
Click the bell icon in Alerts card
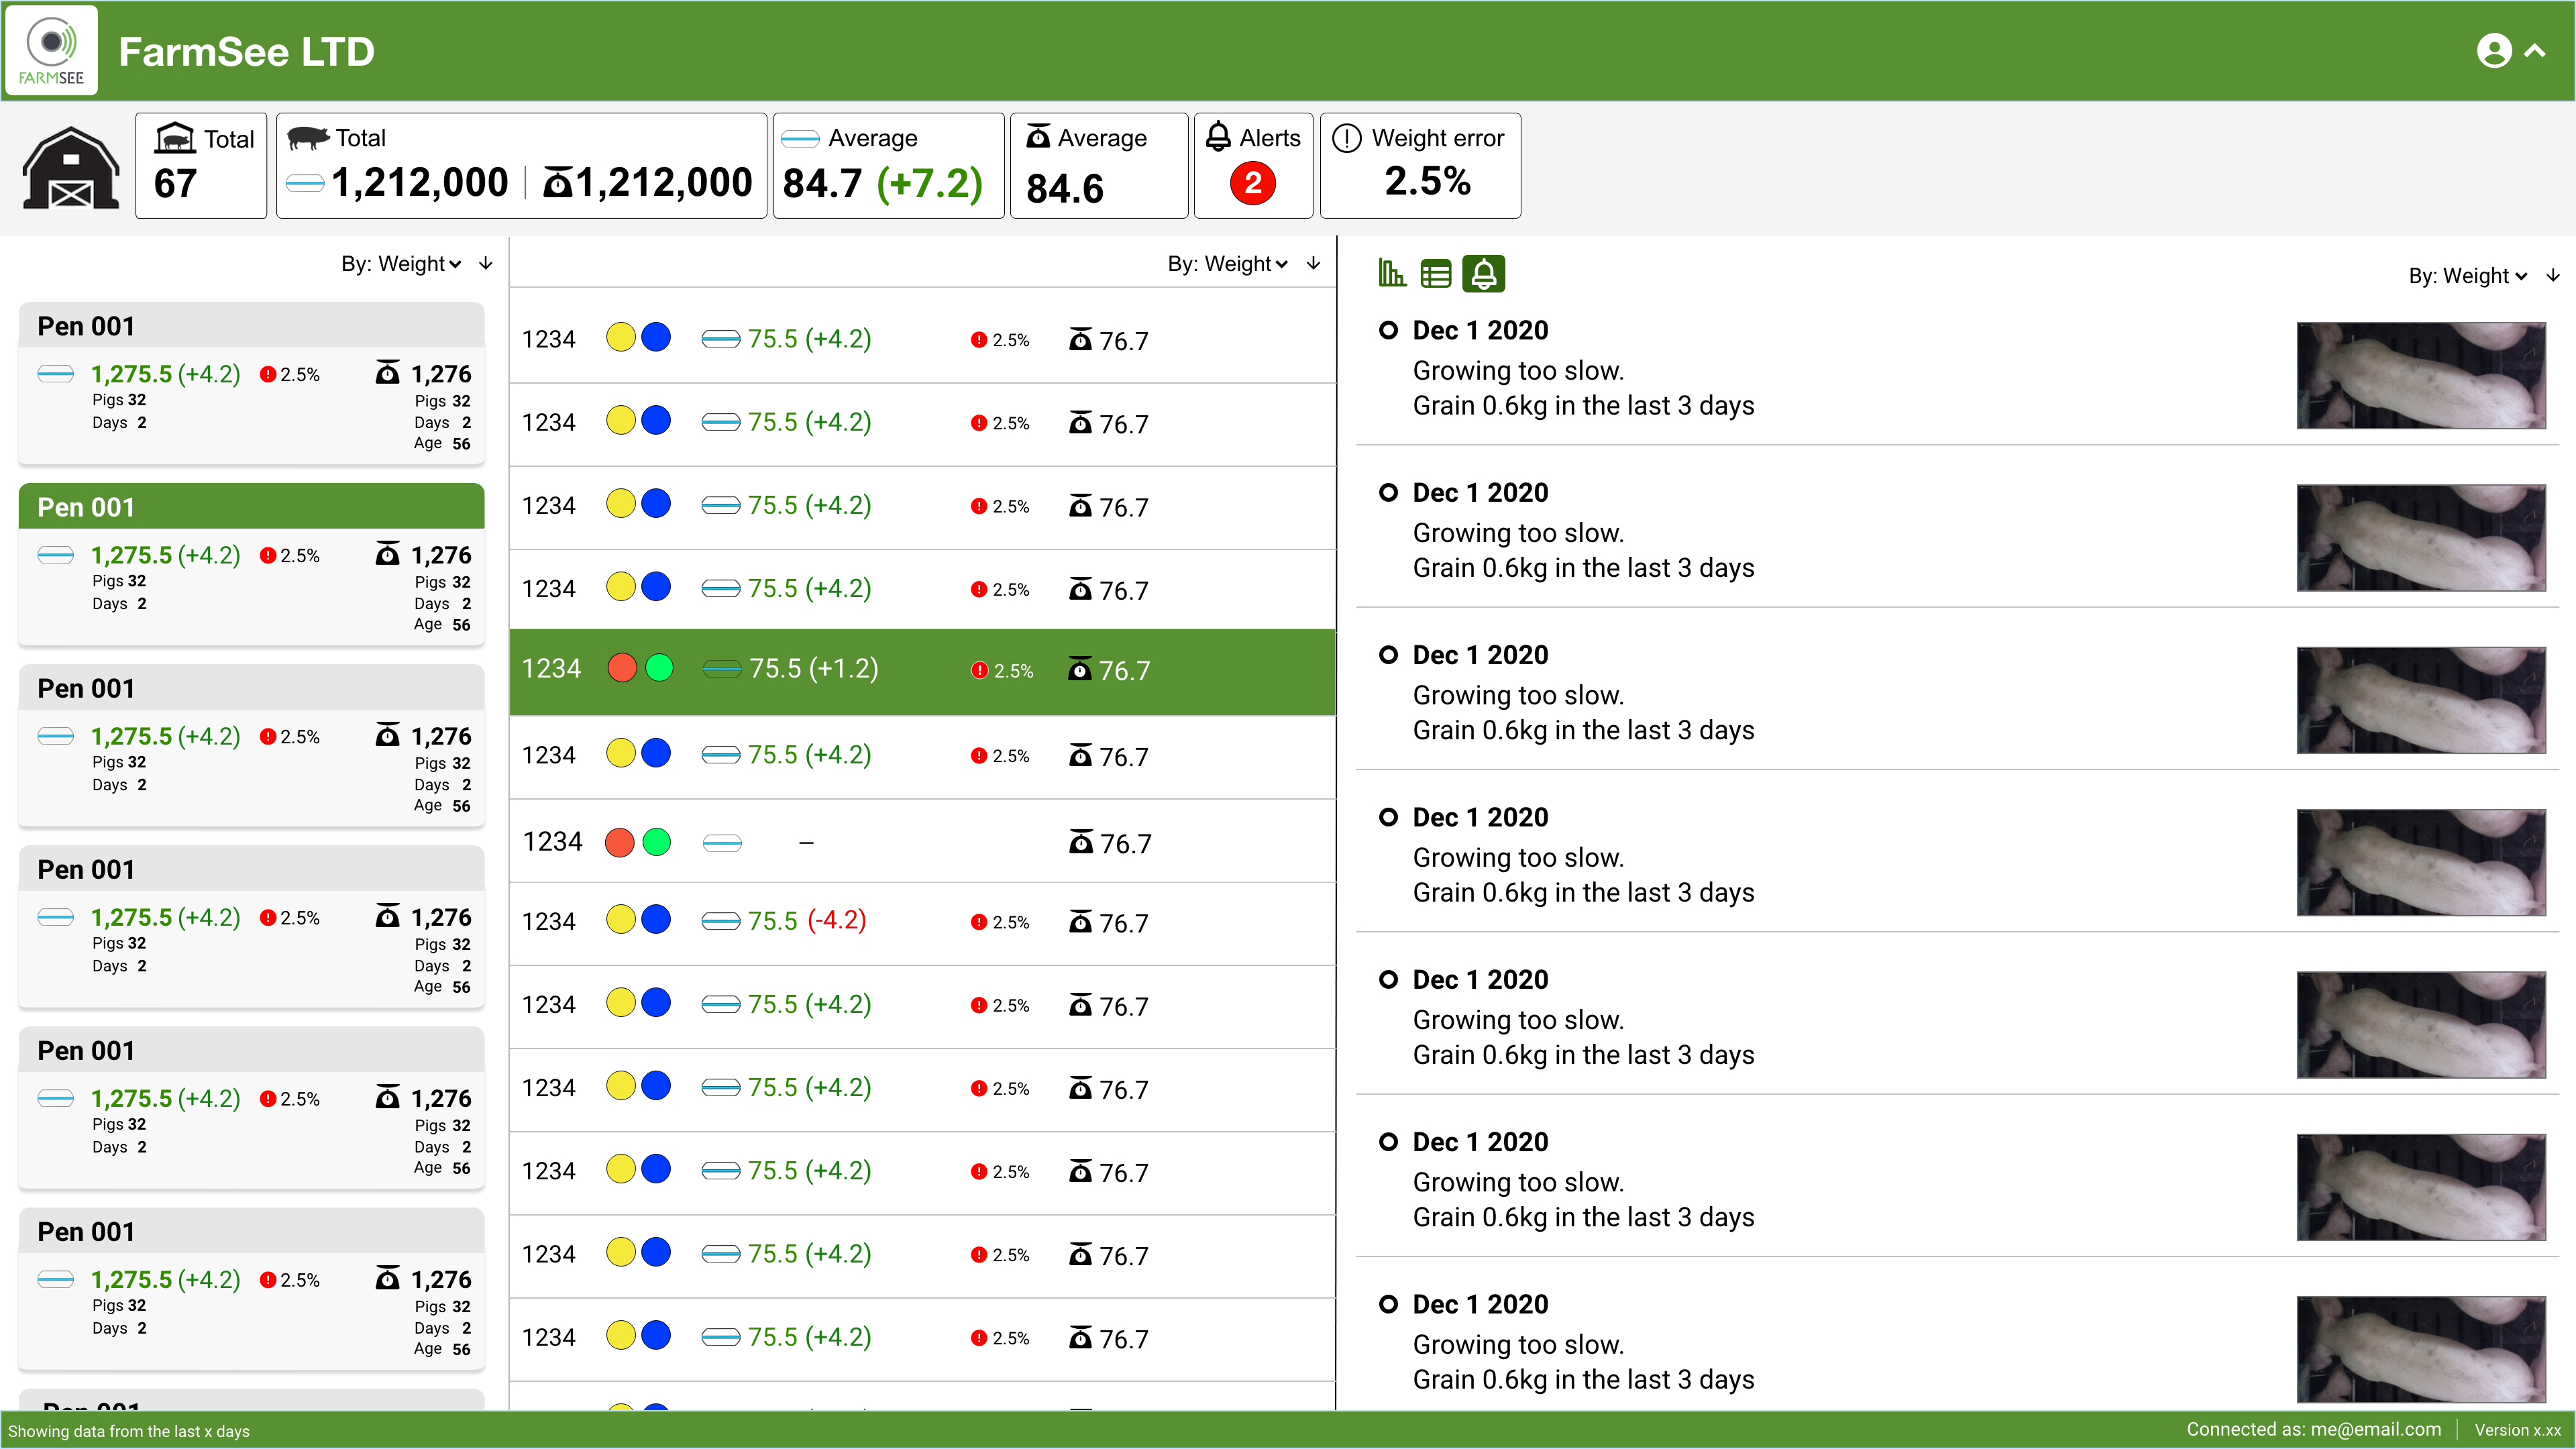[x=1218, y=137]
